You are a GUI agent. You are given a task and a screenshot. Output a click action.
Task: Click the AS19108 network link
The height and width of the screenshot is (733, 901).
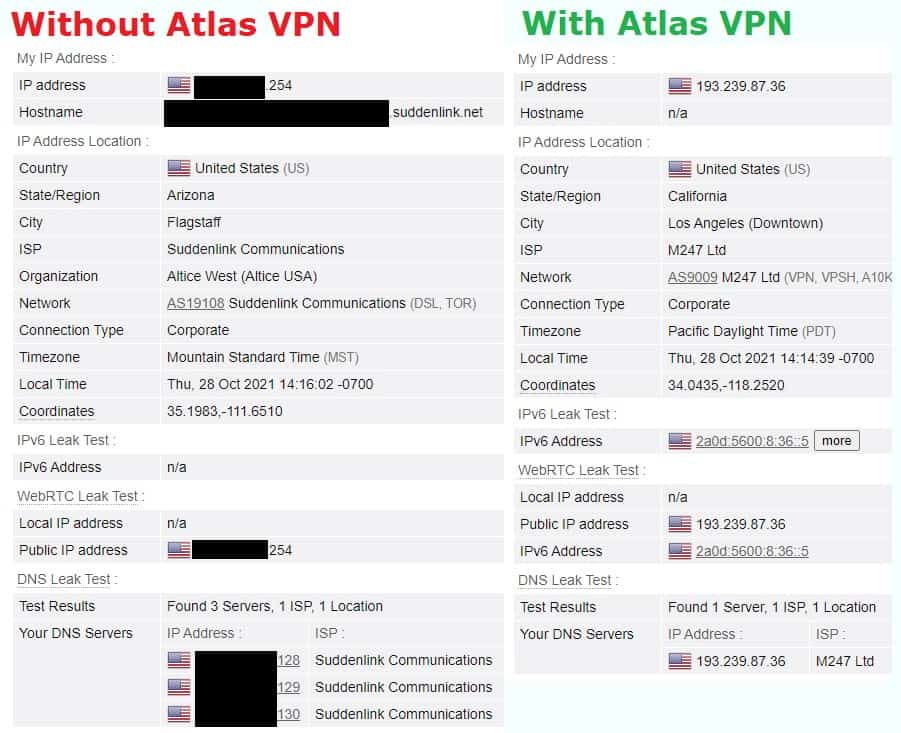click(x=195, y=303)
